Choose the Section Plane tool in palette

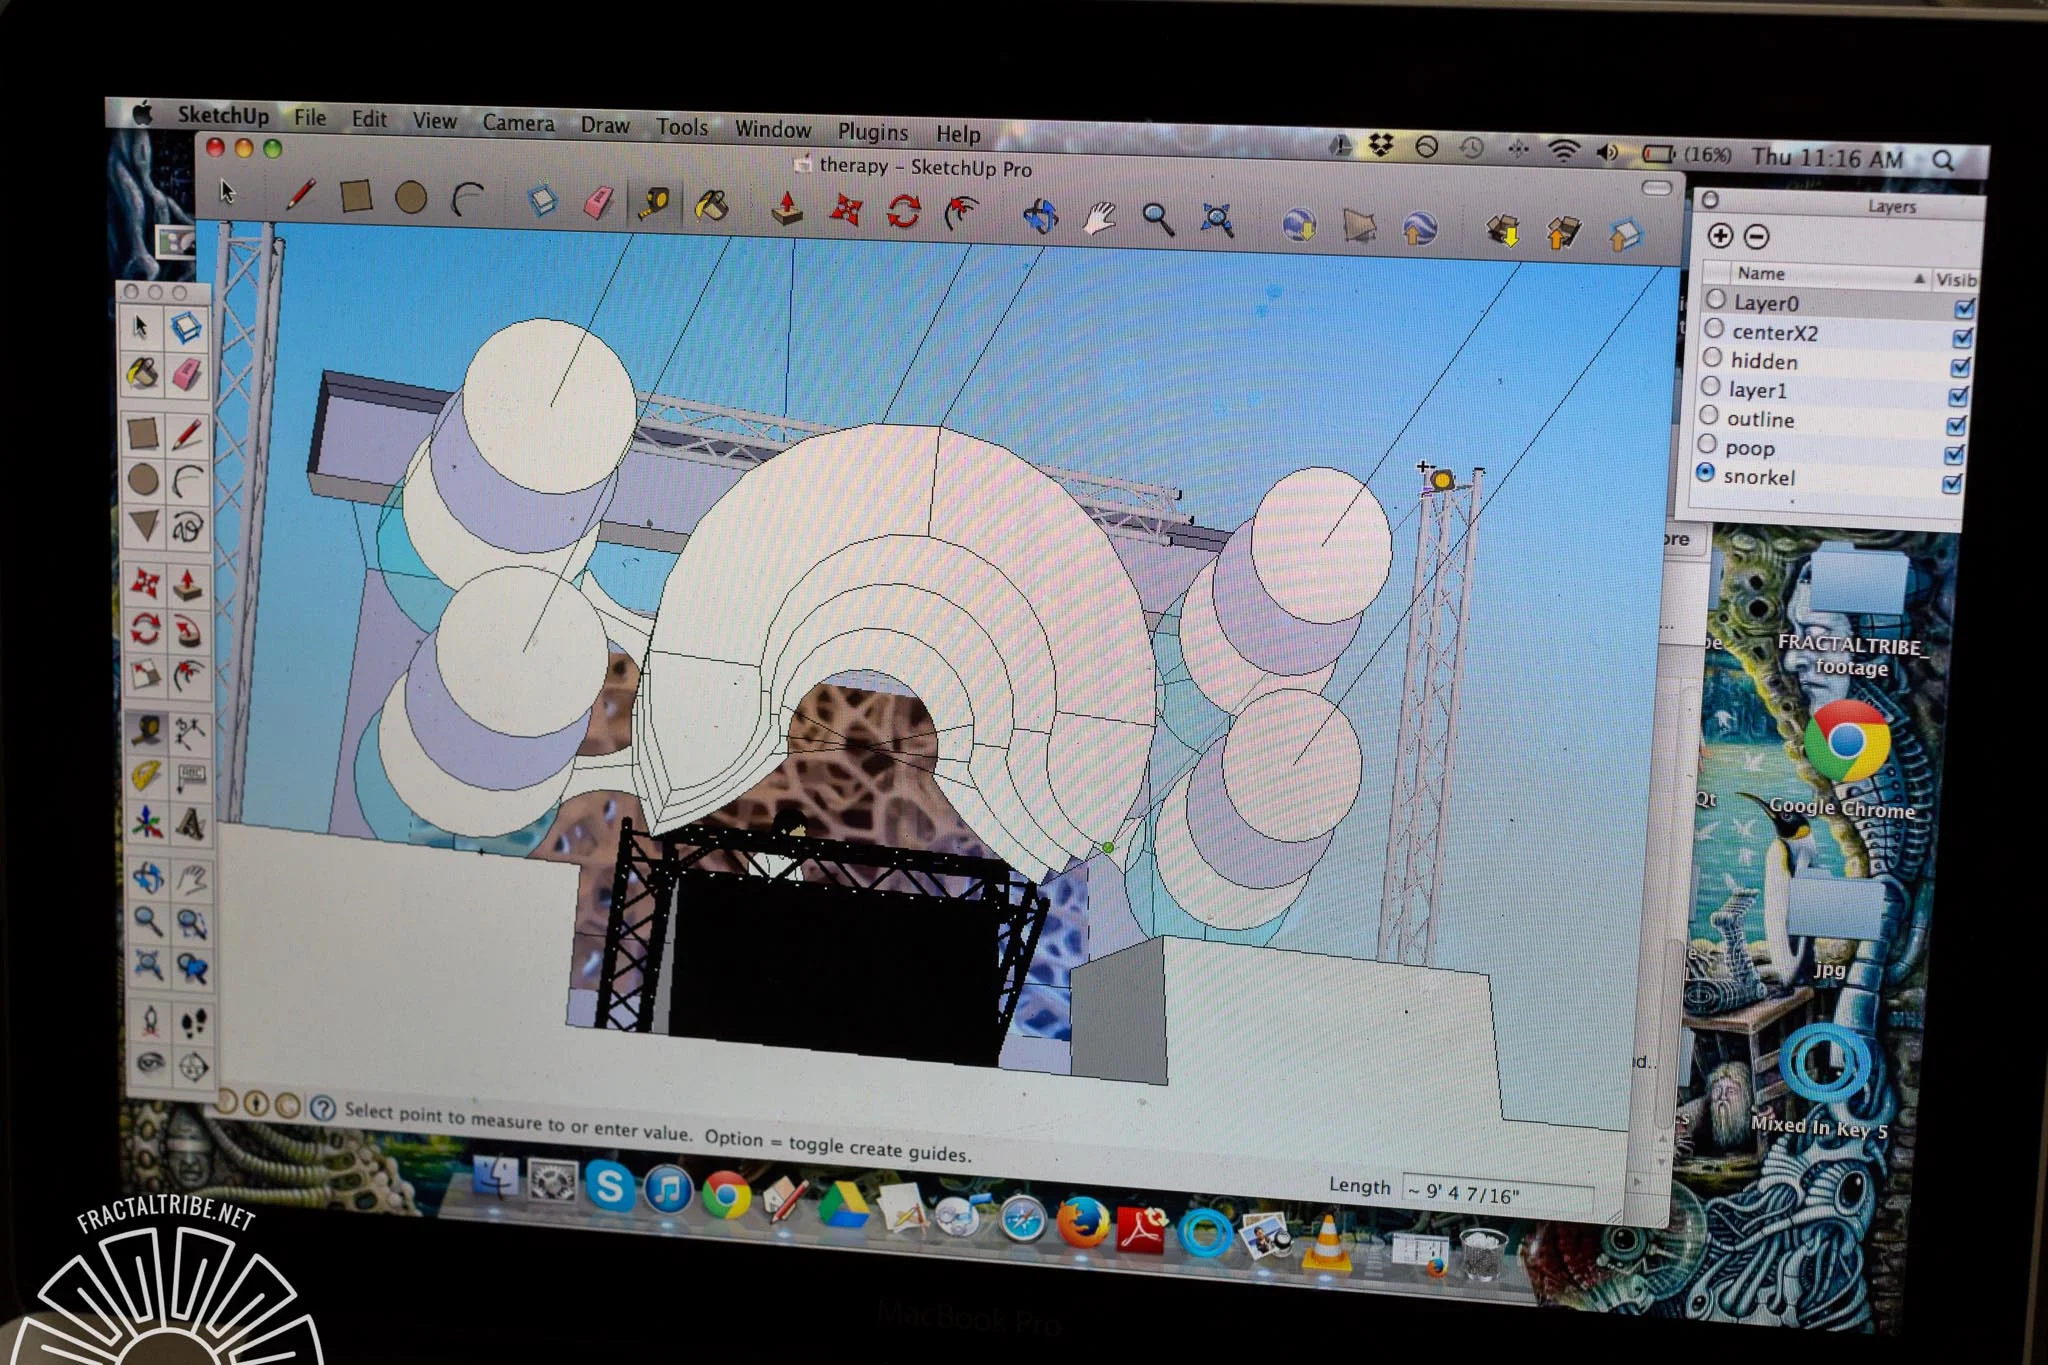[194, 1067]
